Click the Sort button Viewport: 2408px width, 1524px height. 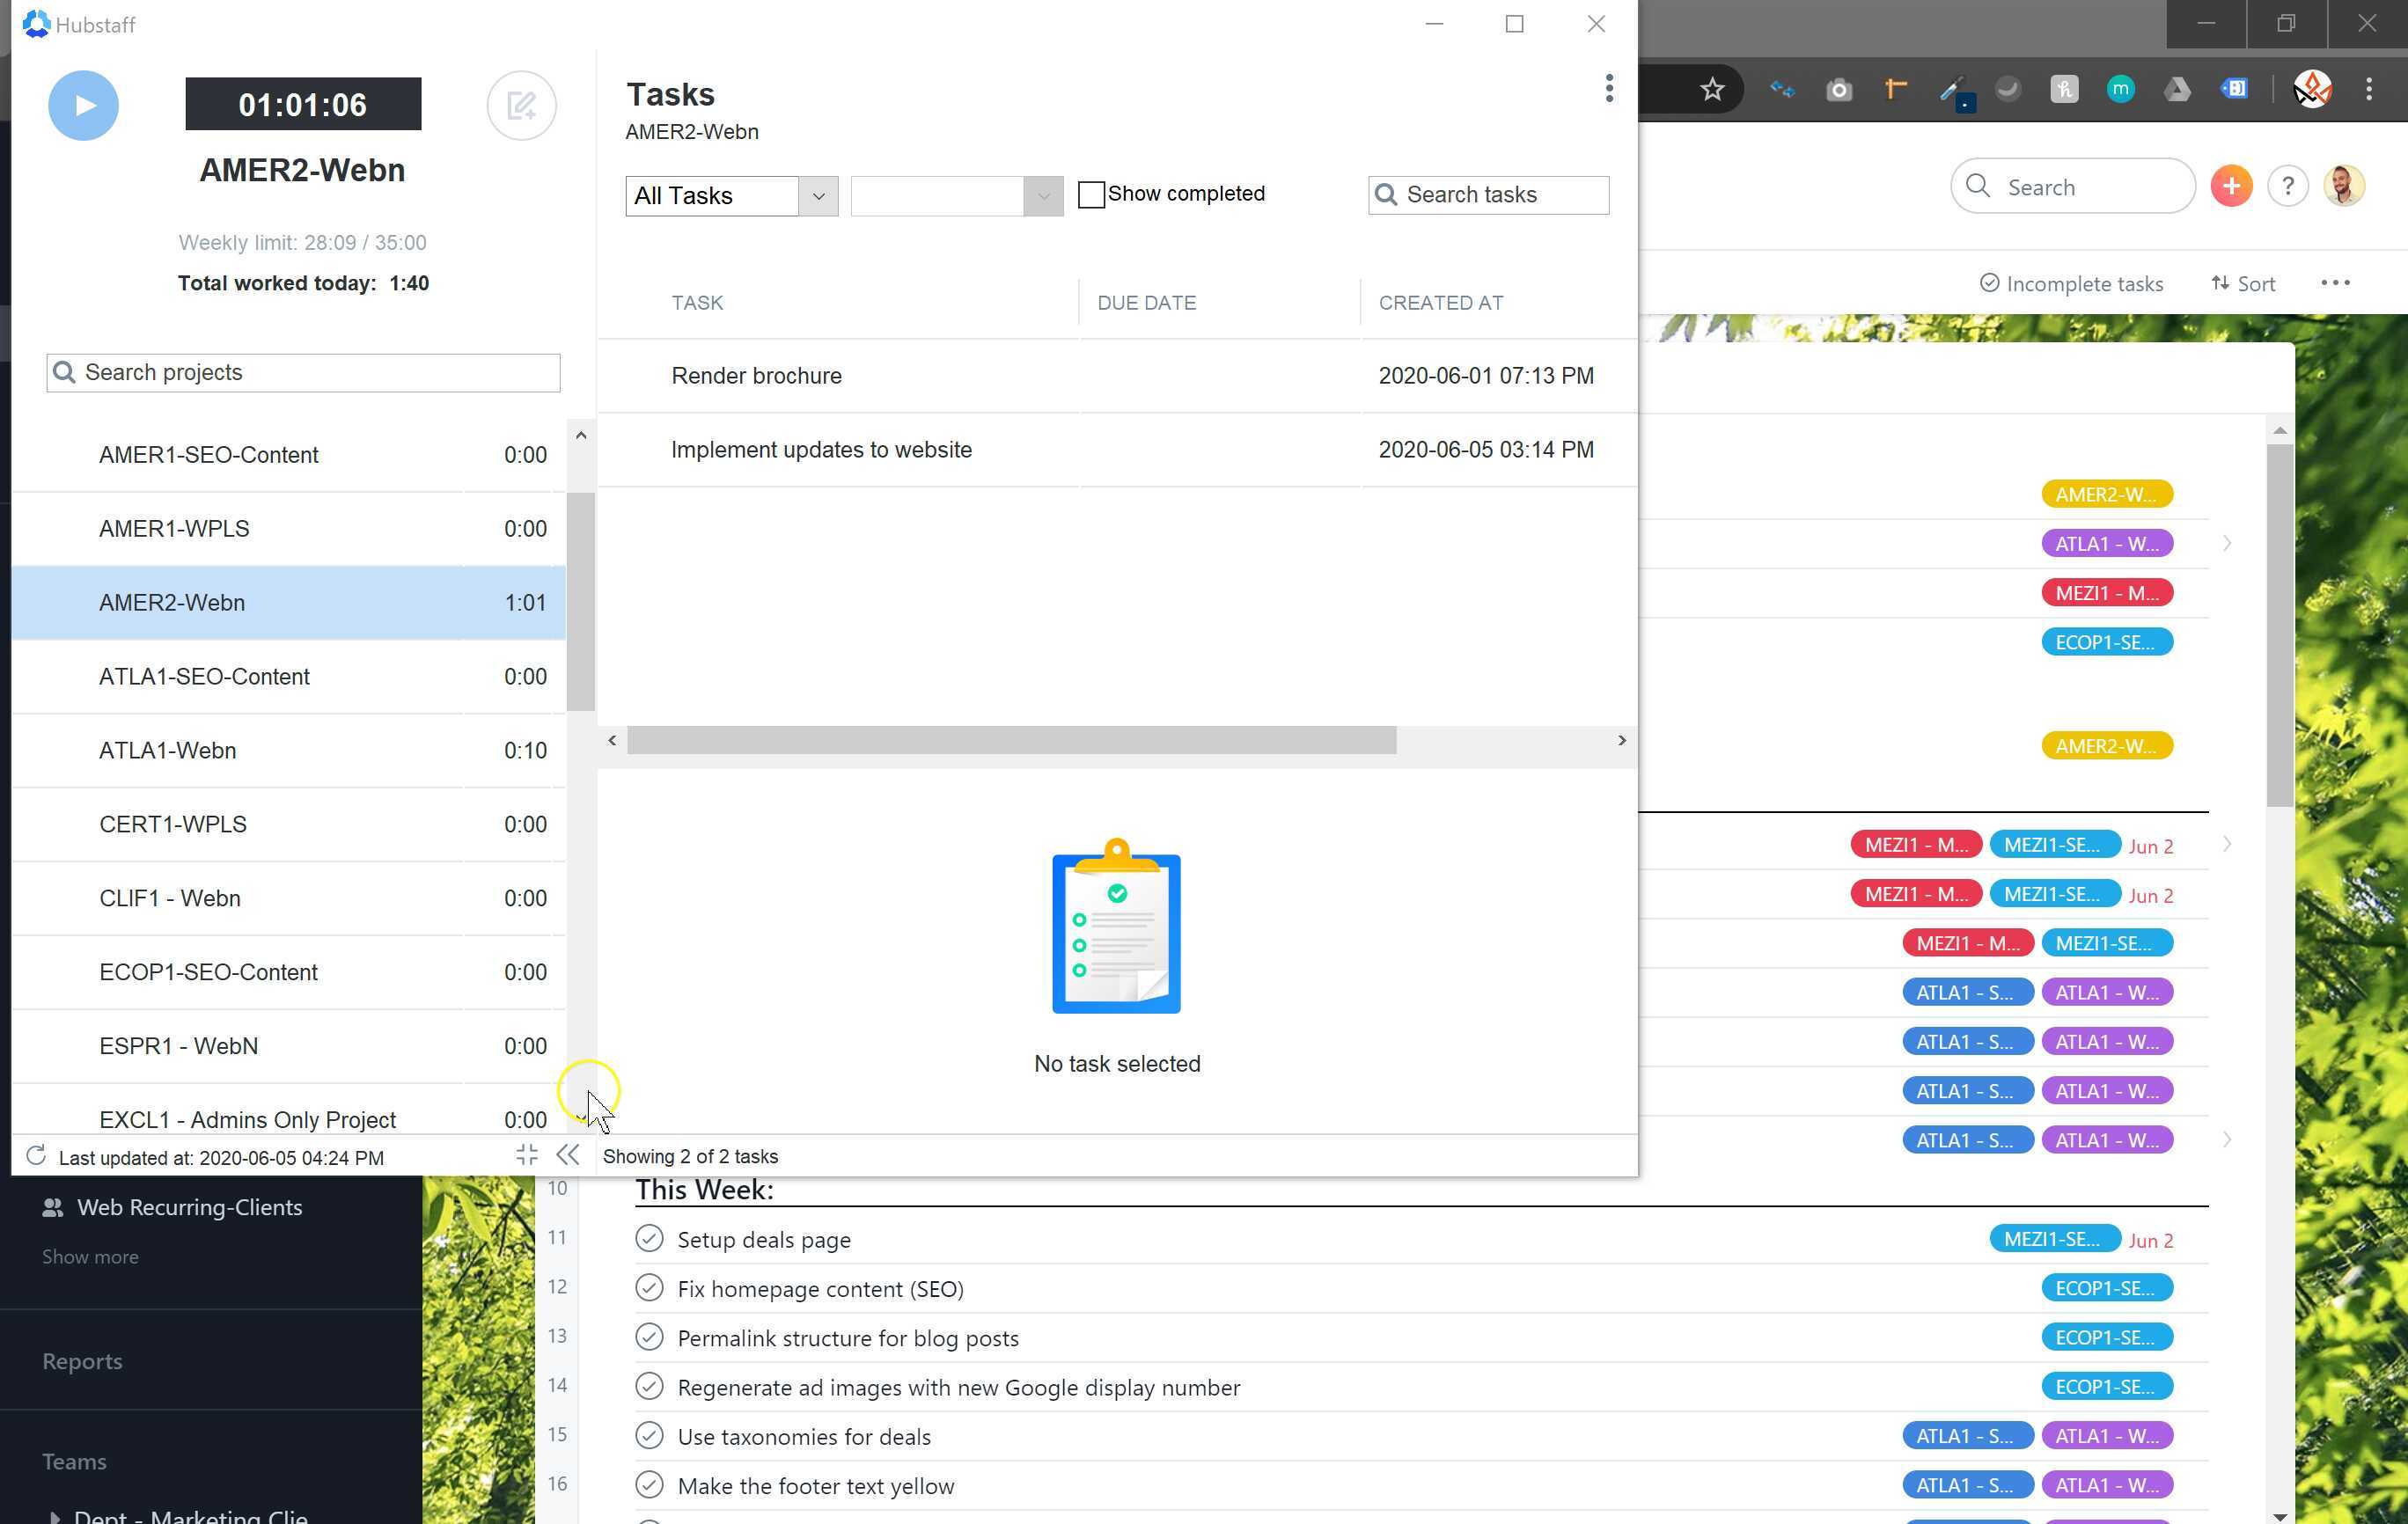coord(2243,284)
